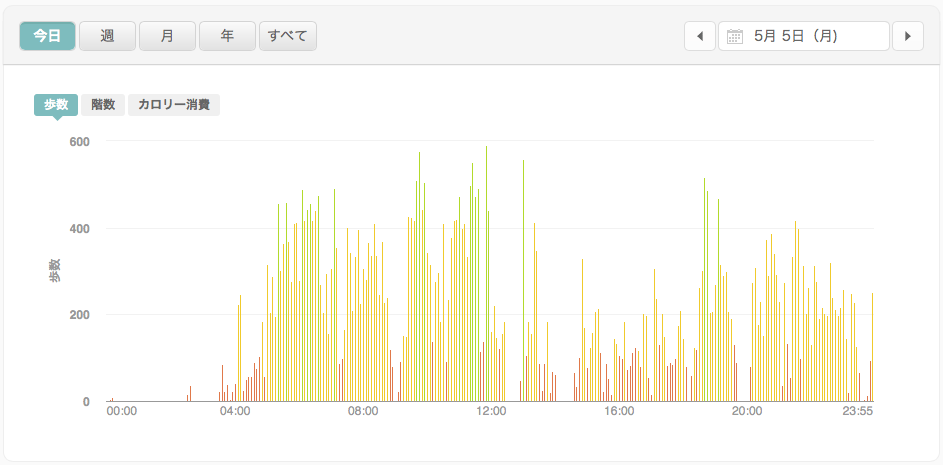The width and height of the screenshot is (943, 465).
Task: Select the 歩数 (steps) chart tab
Action: click(x=56, y=105)
